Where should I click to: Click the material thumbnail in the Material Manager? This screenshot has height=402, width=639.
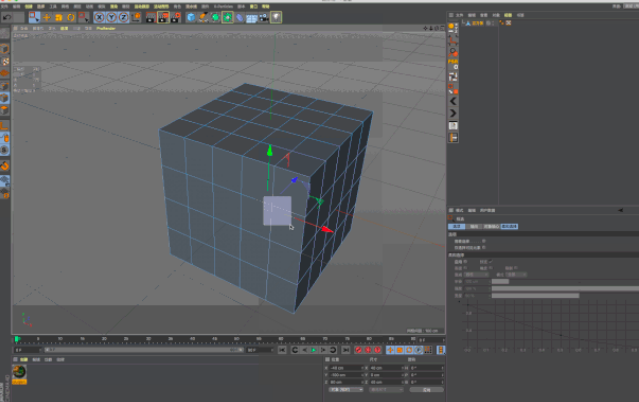[19, 372]
